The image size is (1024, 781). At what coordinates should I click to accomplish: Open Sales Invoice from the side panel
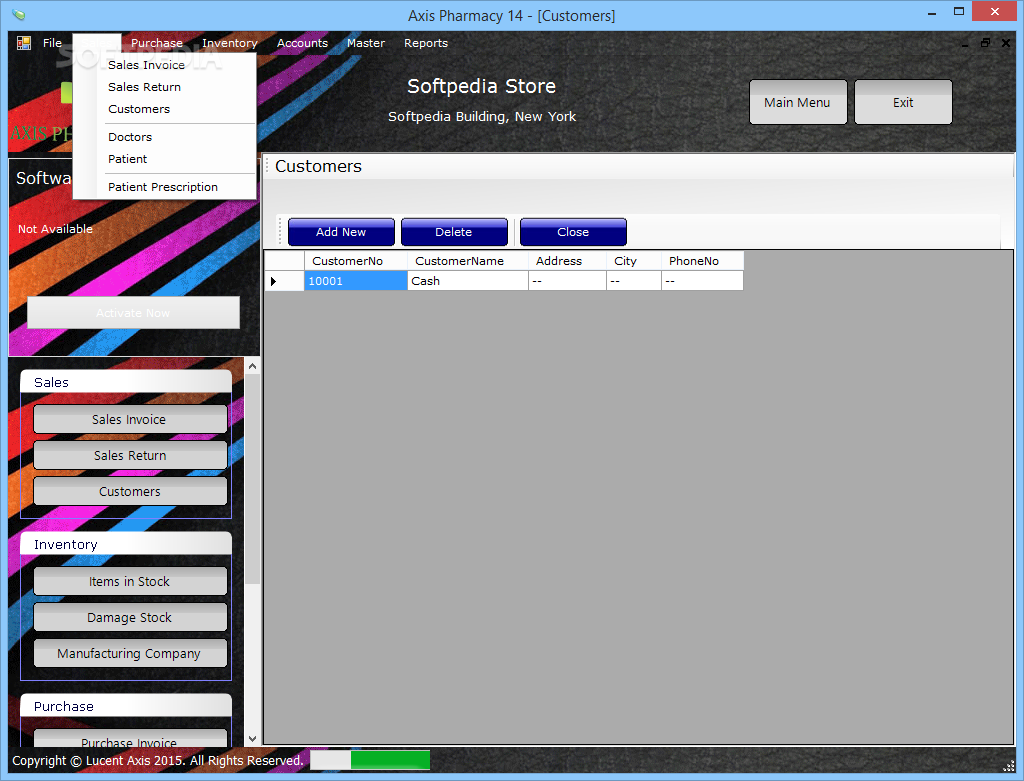coord(130,419)
